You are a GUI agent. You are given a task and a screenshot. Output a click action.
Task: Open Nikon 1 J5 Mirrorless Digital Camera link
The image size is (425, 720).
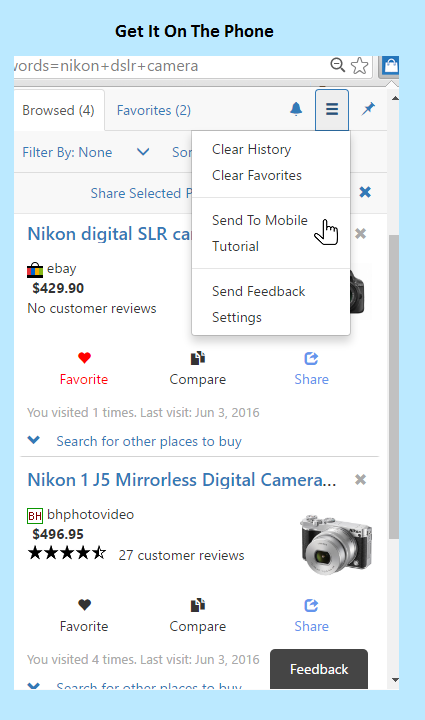tap(182, 480)
